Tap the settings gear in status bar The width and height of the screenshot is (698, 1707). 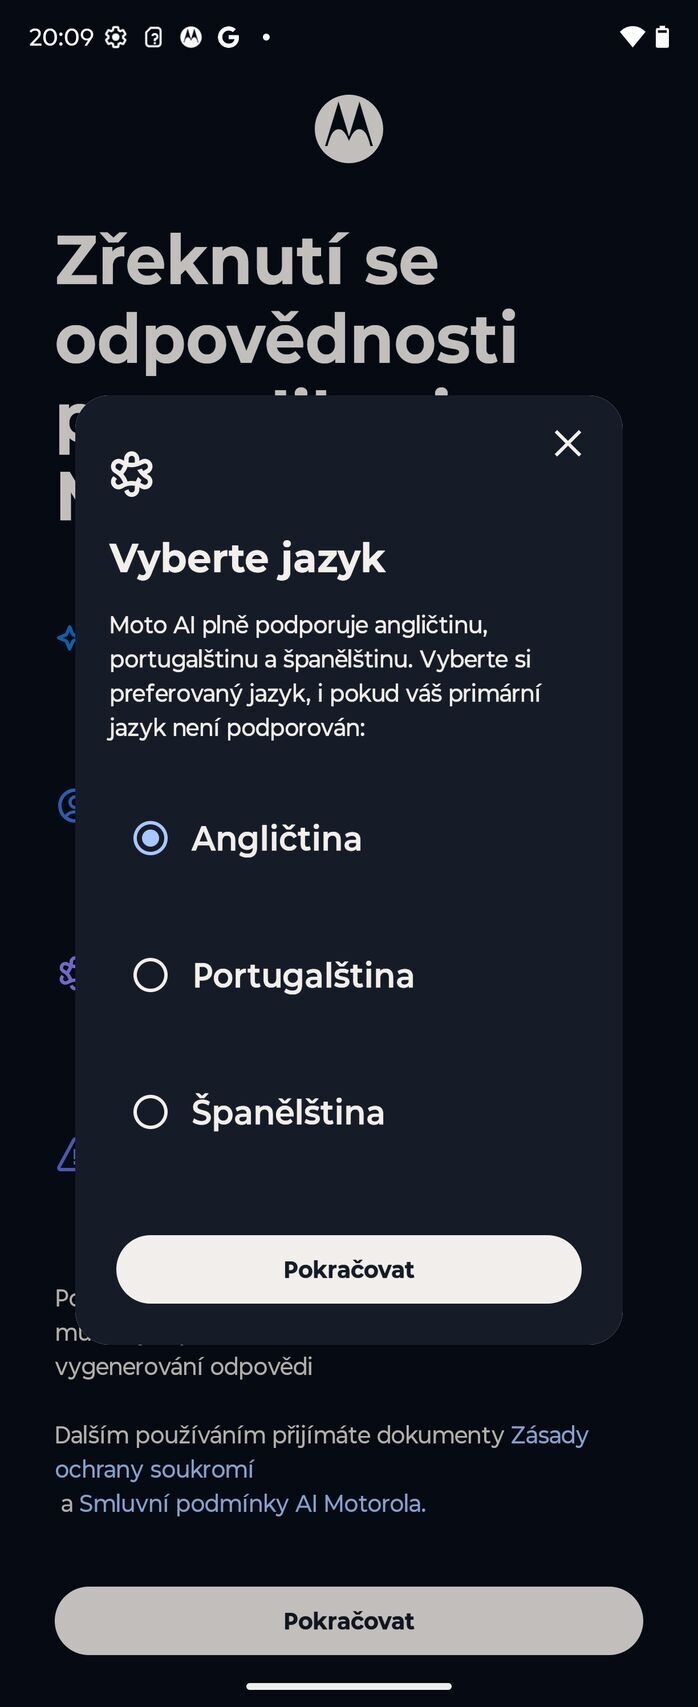(x=116, y=38)
